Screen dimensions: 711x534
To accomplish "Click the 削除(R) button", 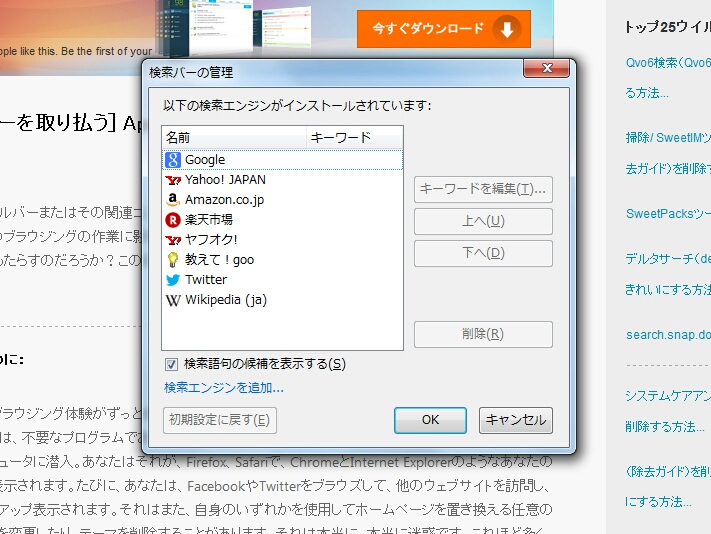I will coord(483,334).
